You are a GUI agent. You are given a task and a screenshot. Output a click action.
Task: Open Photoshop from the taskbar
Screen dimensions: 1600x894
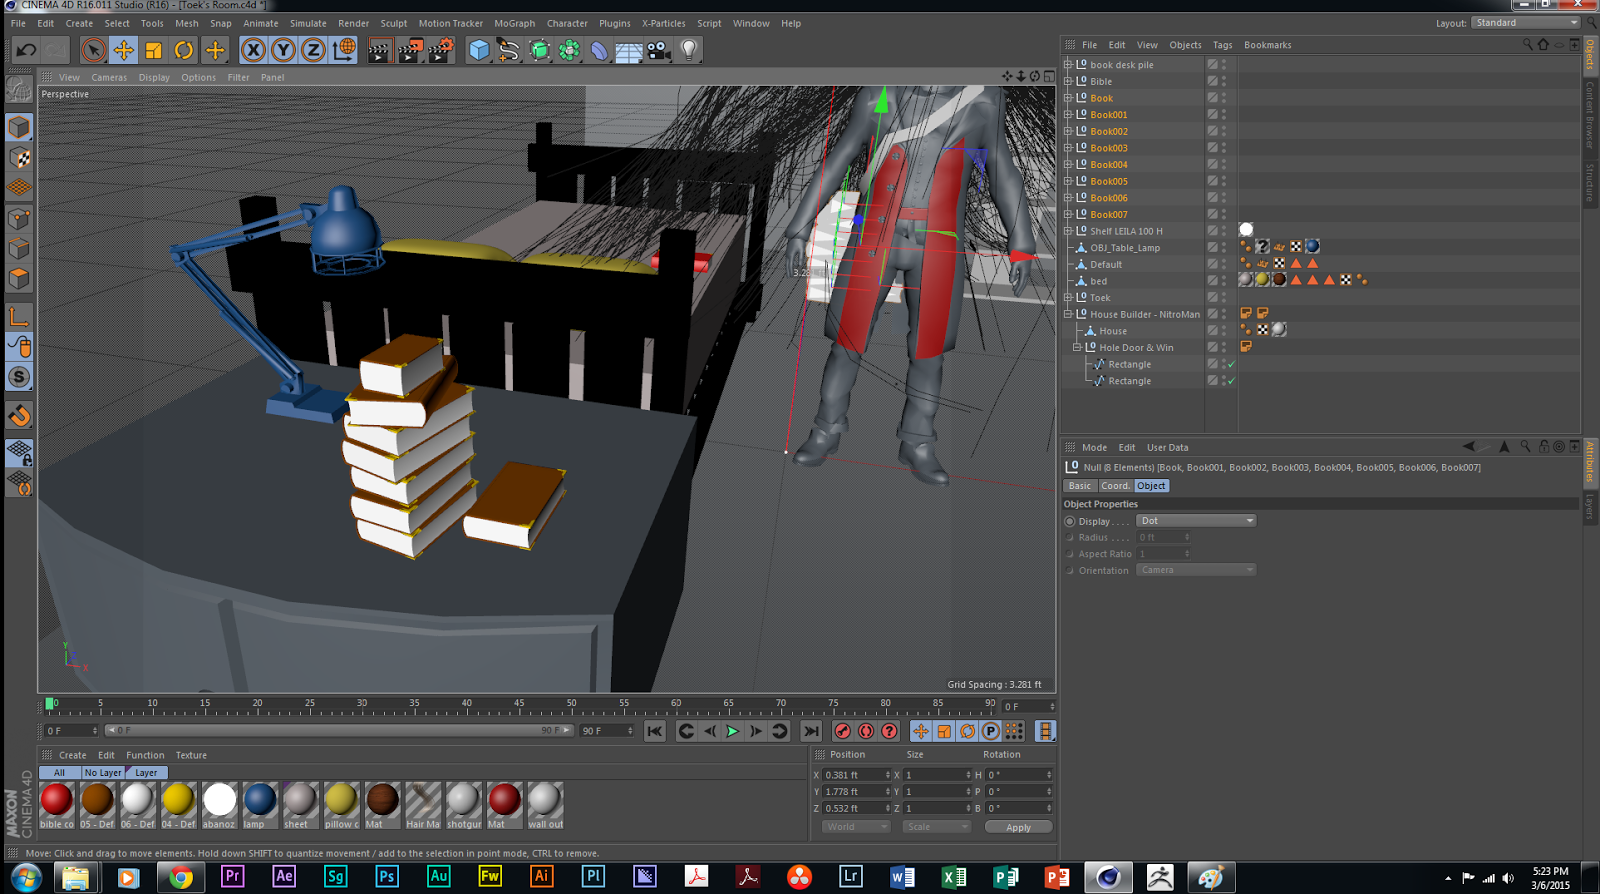tap(386, 877)
